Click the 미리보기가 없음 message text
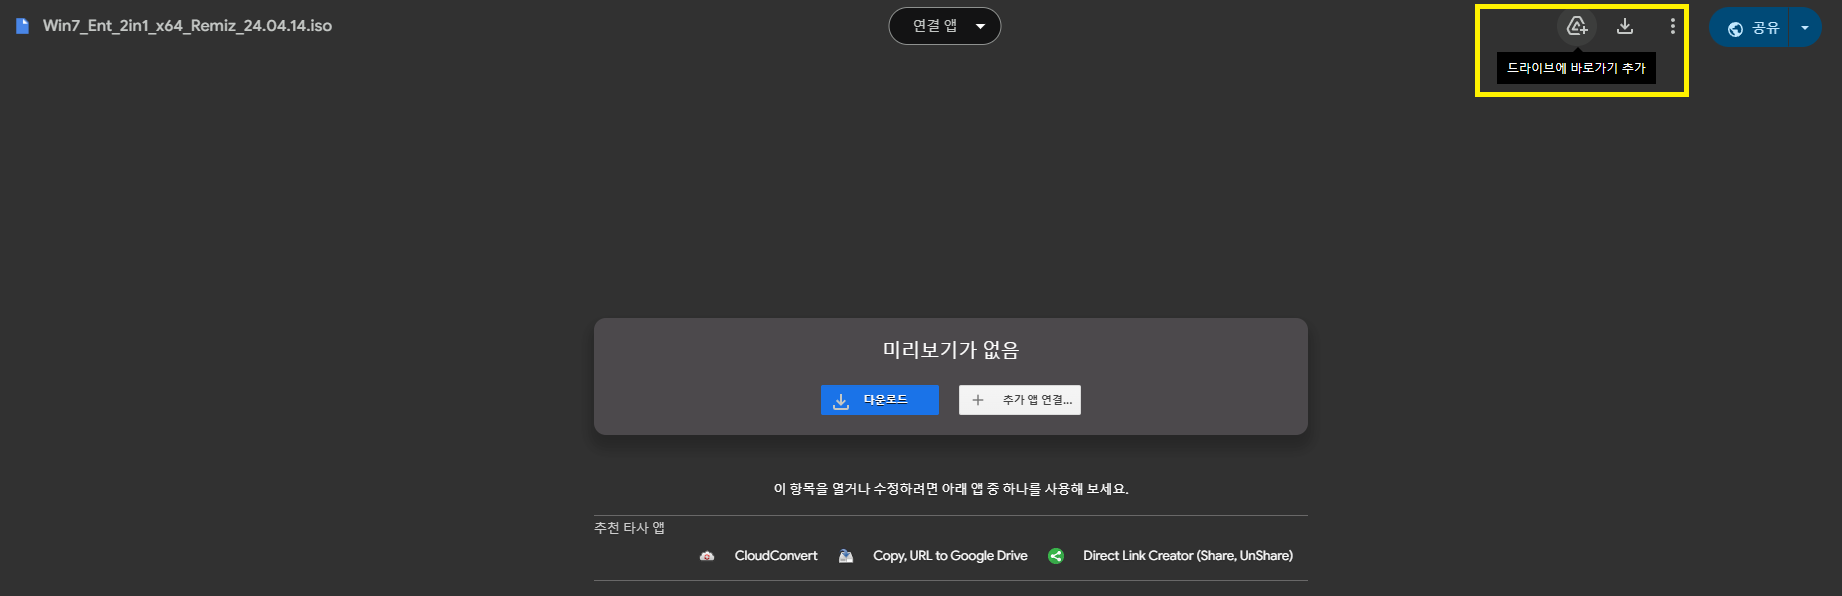Image resolution: width=1842 pixels, height=596 pixels. tap(951, 350)
